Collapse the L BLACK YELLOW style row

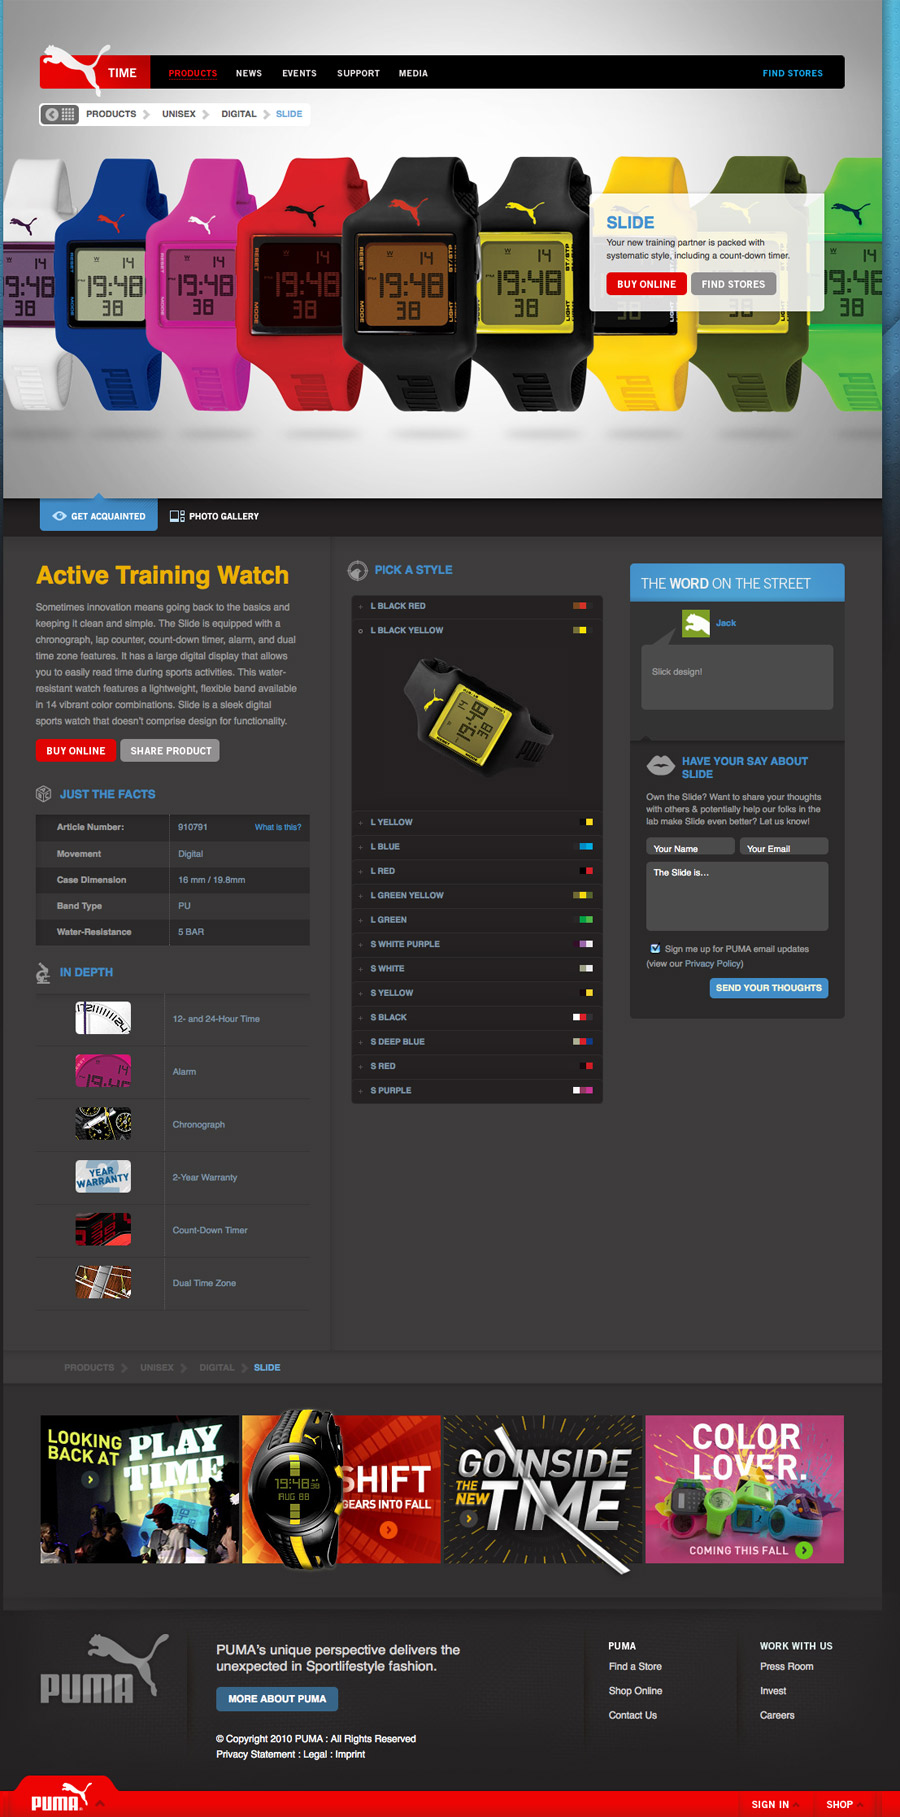click(x=477, y=630)
